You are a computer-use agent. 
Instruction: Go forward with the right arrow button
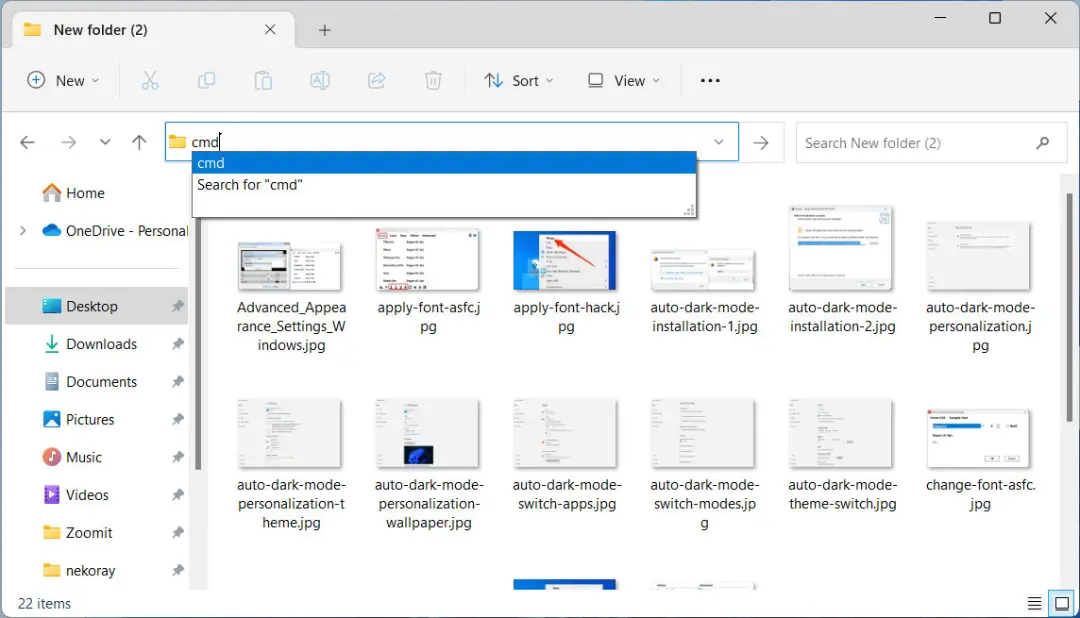pyautogui.click(x=68, y=143)
